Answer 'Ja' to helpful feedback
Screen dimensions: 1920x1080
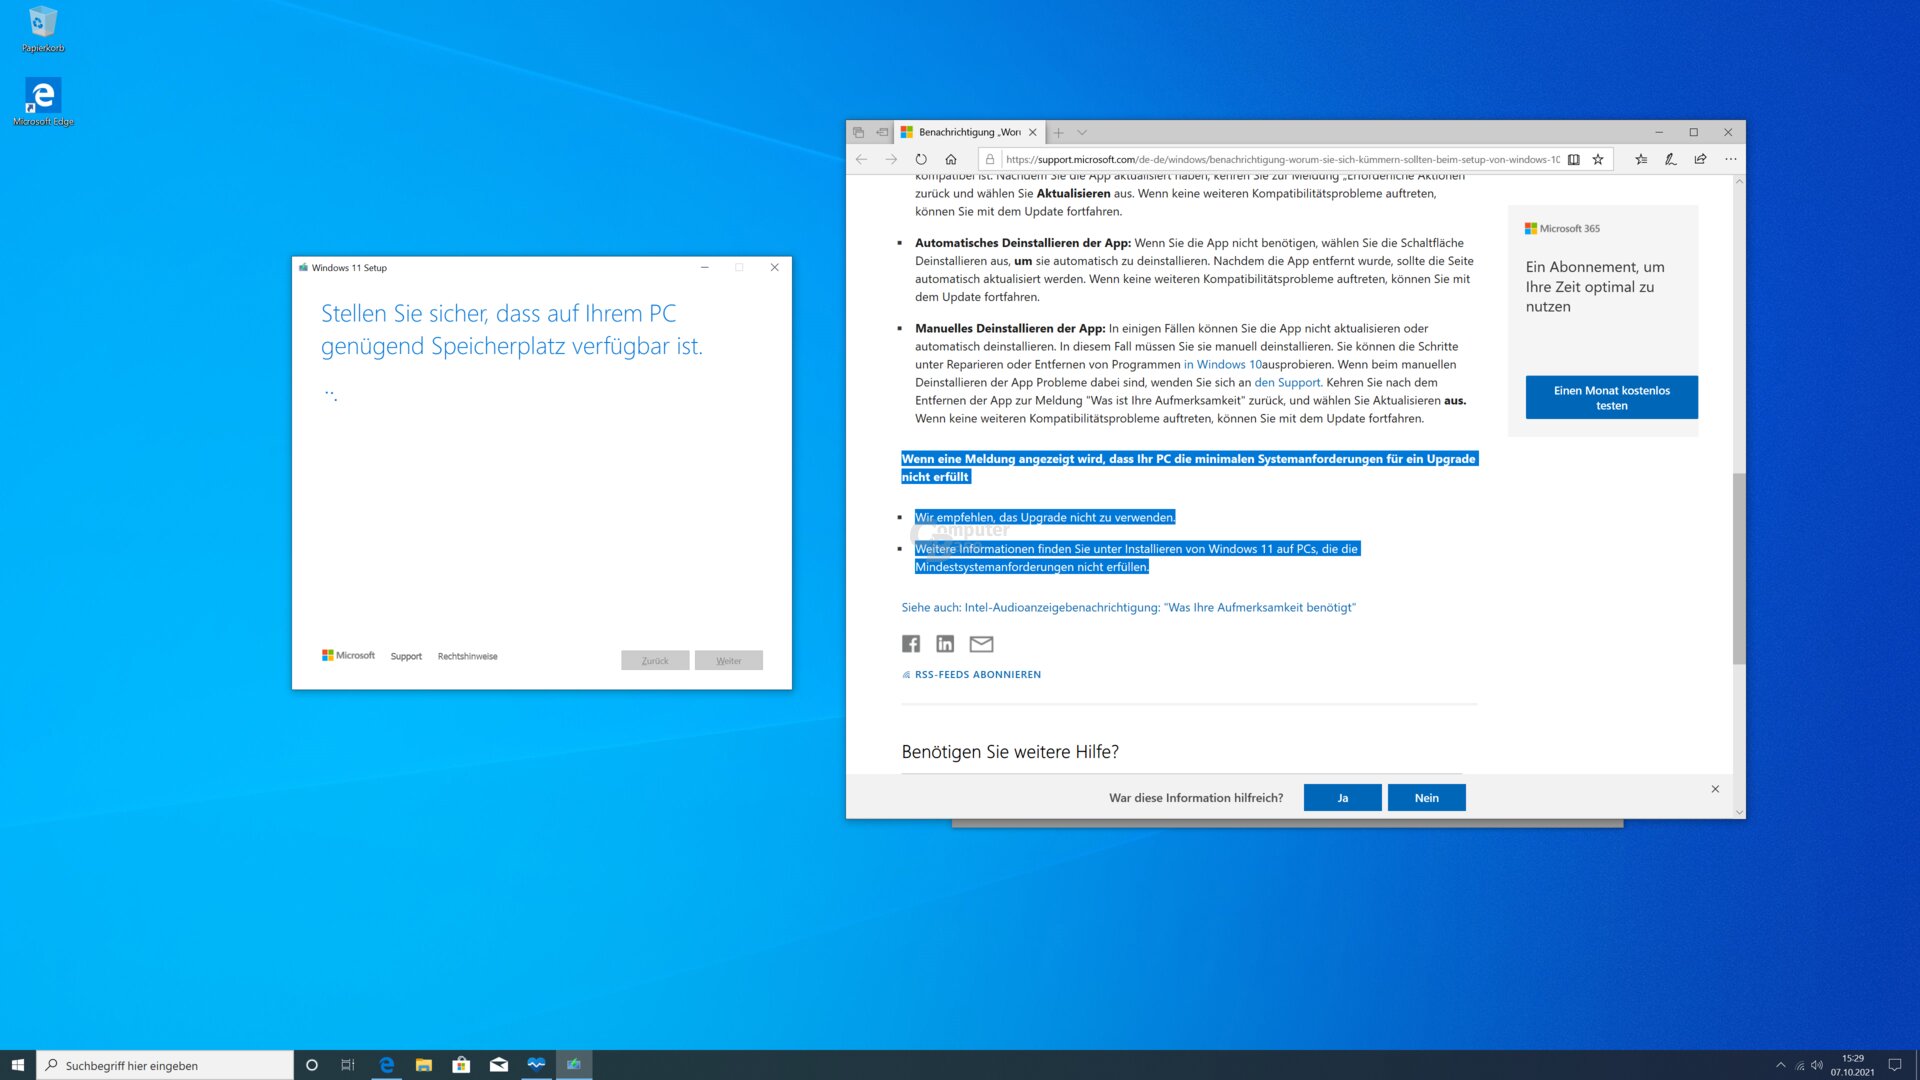point(1343,798)
